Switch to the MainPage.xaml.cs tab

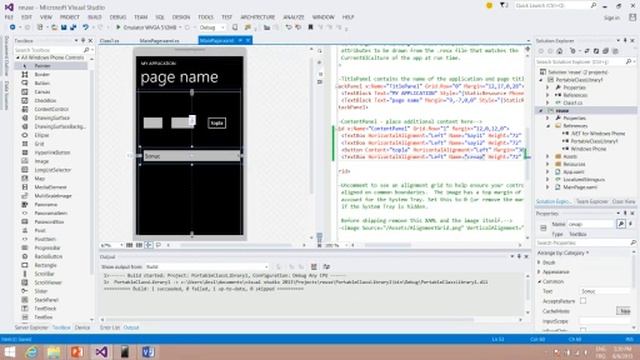[x=160, y=41]
